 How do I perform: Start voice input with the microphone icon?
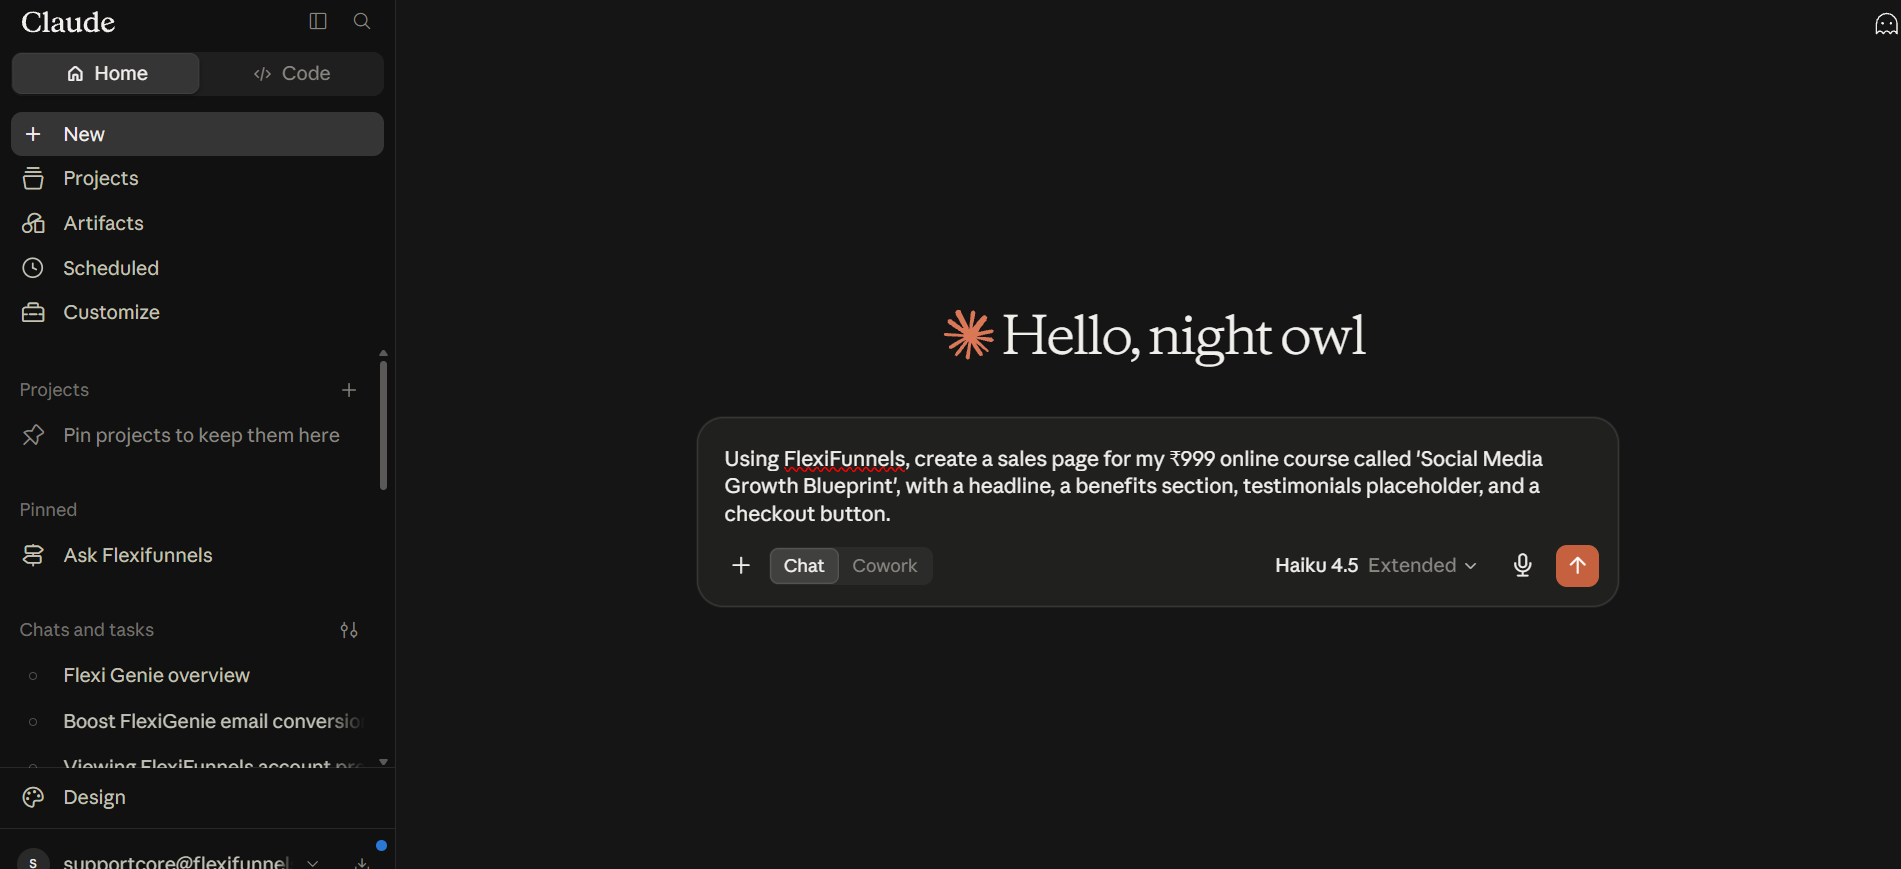pos(1522,566)
